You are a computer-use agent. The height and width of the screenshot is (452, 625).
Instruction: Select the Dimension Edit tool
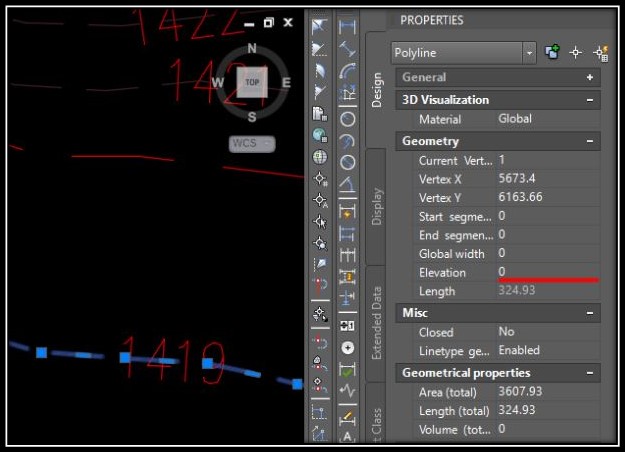tap(347, 417)
